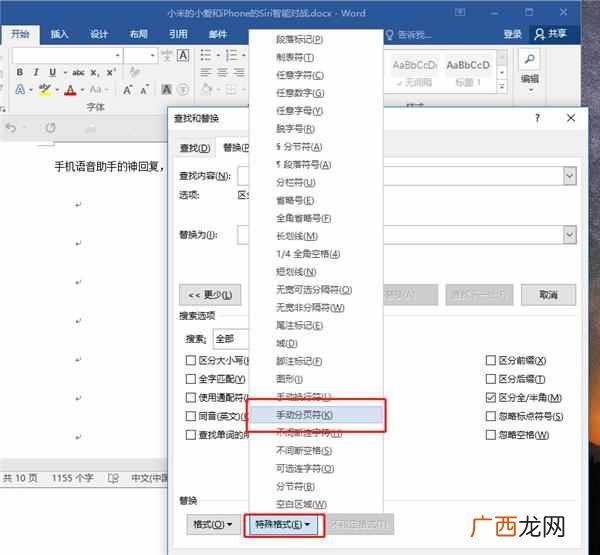The height and width of the screenshot is (555, 600).
Task: Apply red font color
Action: click(70, 90)
